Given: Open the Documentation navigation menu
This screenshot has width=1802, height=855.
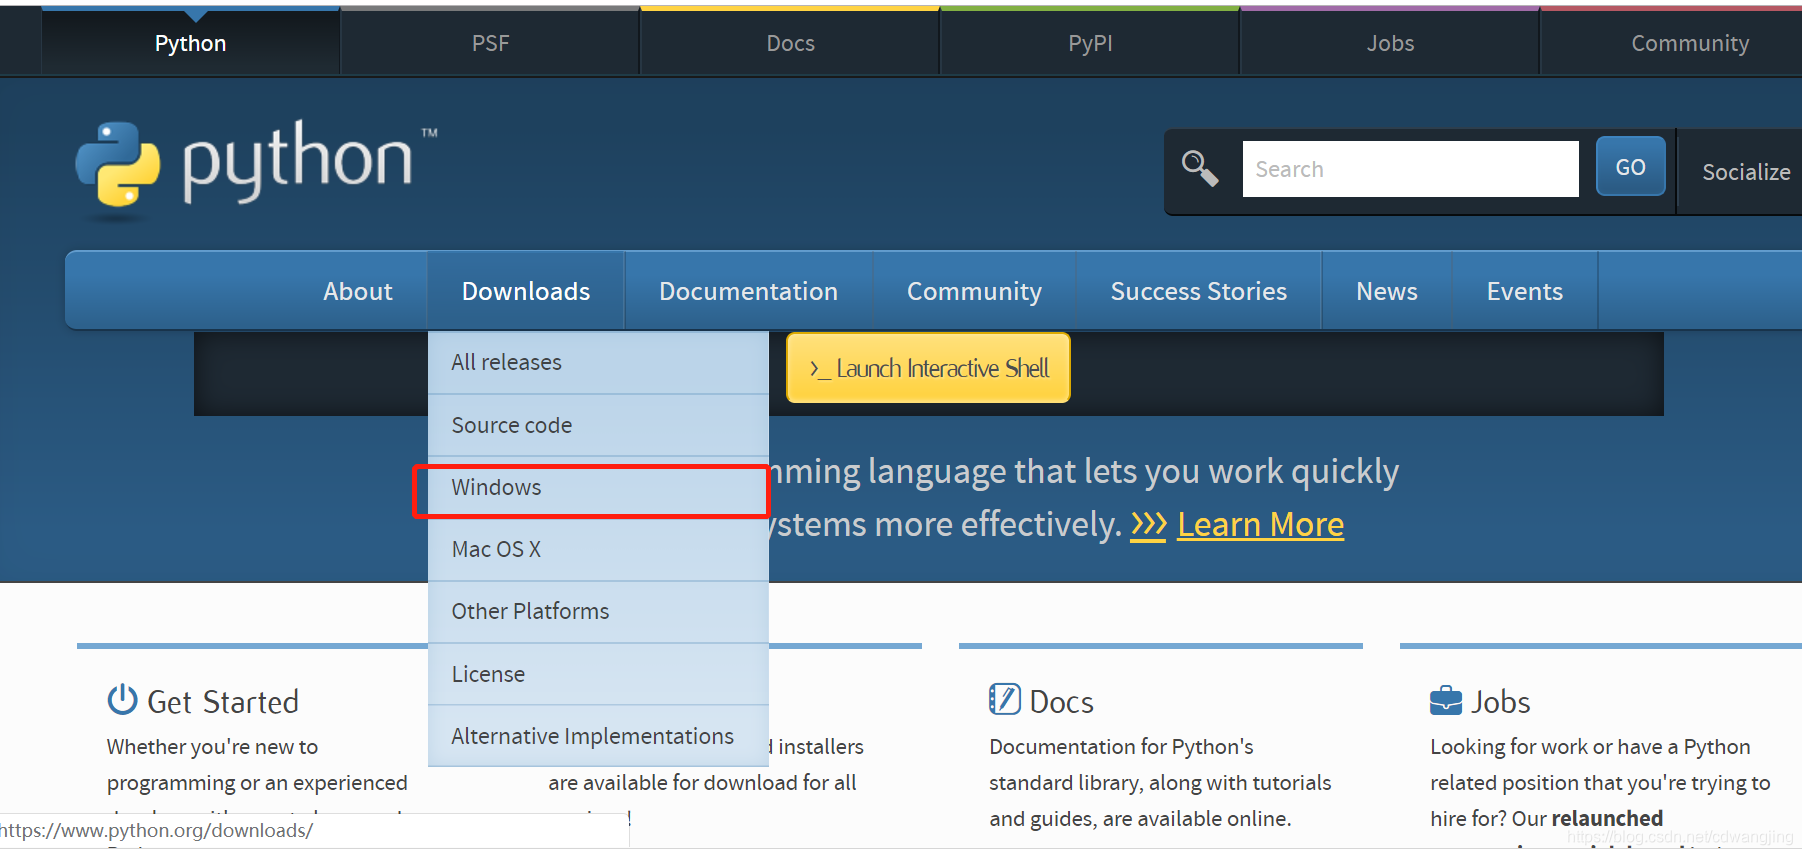Looking at the screenshot, I should [748, 291].
